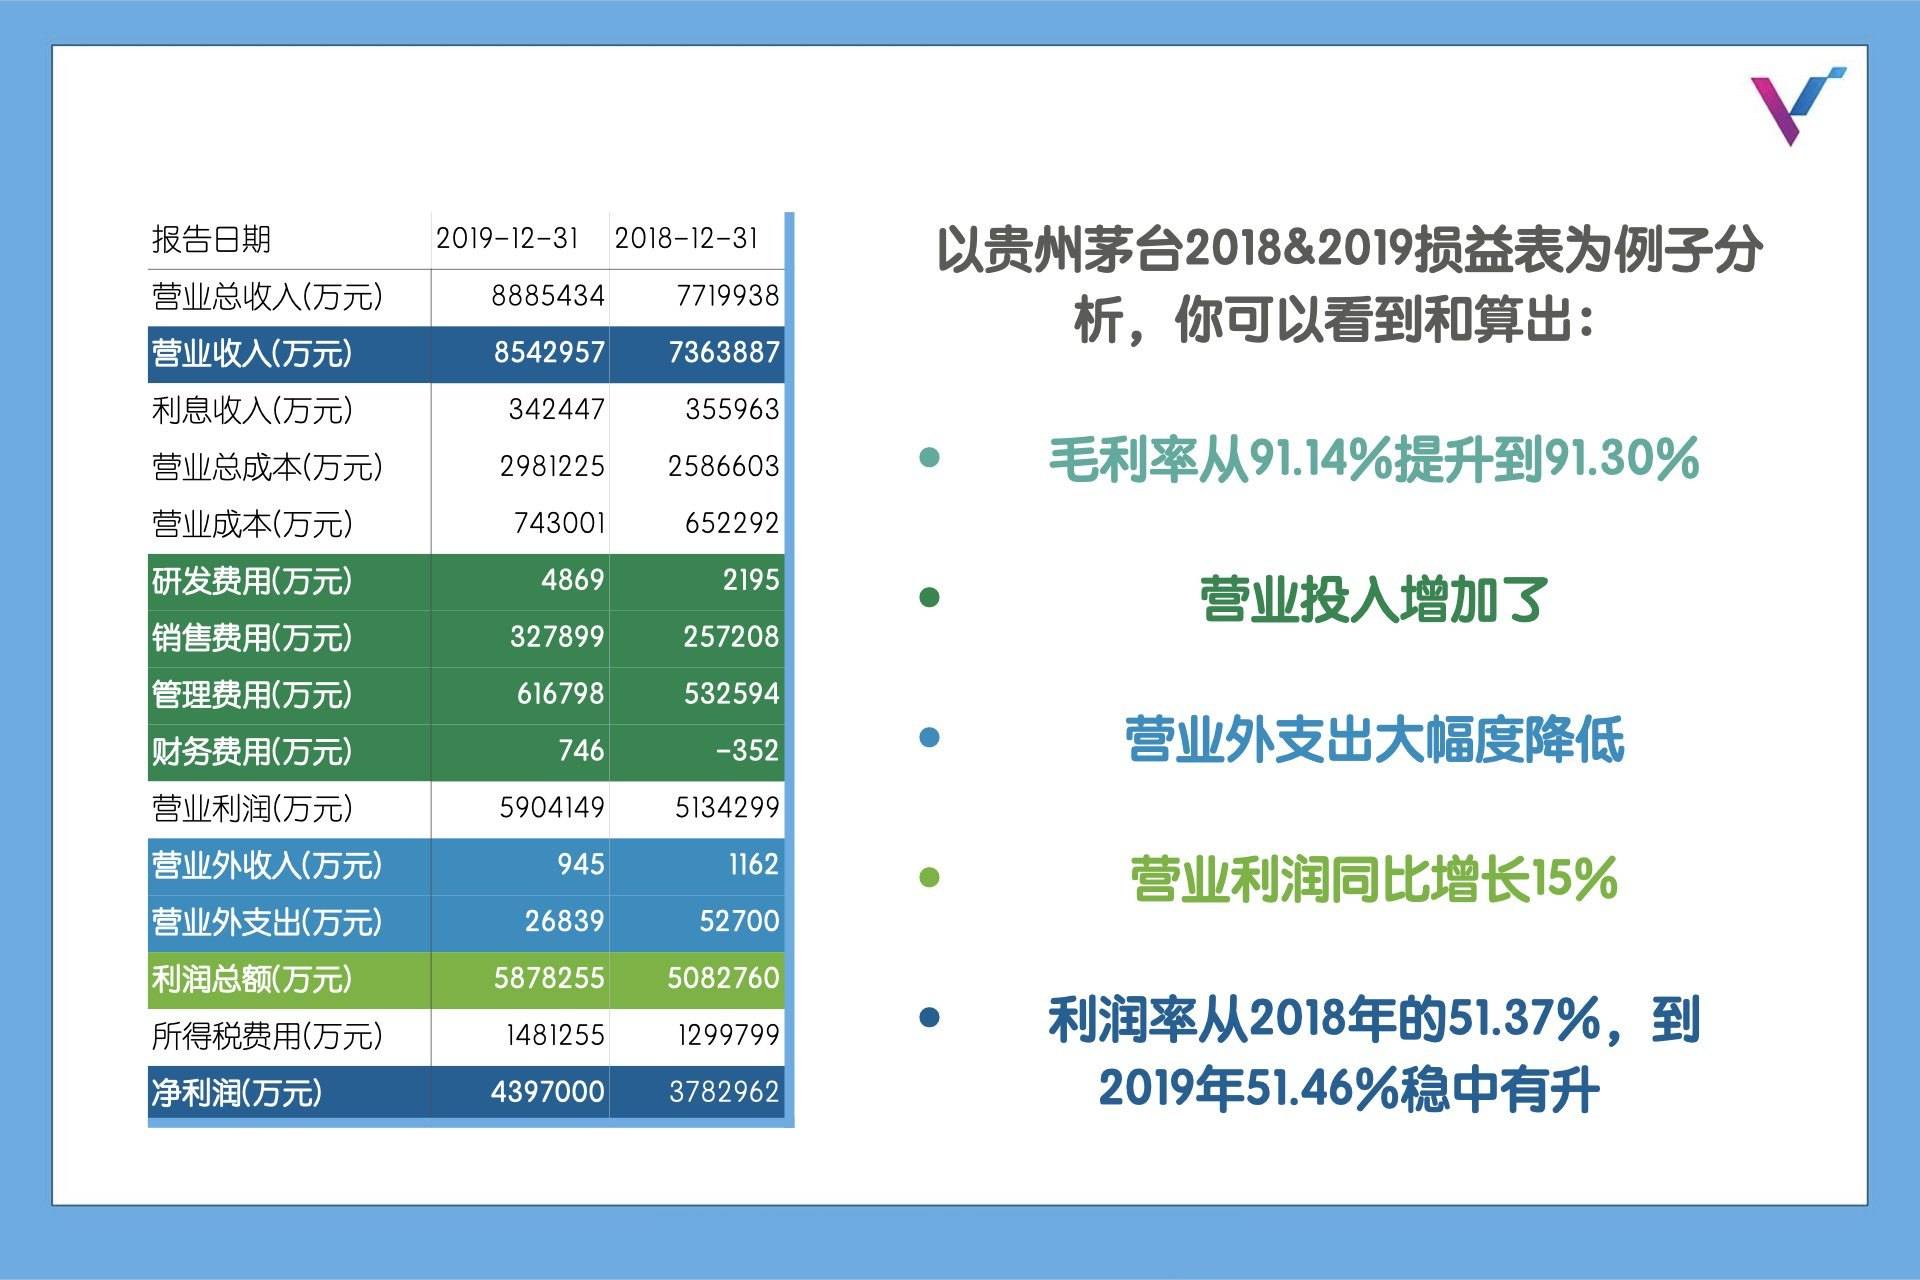Click the value 5082760
The width and height of the screenshot is (1920, 1280).
[724, 979]
